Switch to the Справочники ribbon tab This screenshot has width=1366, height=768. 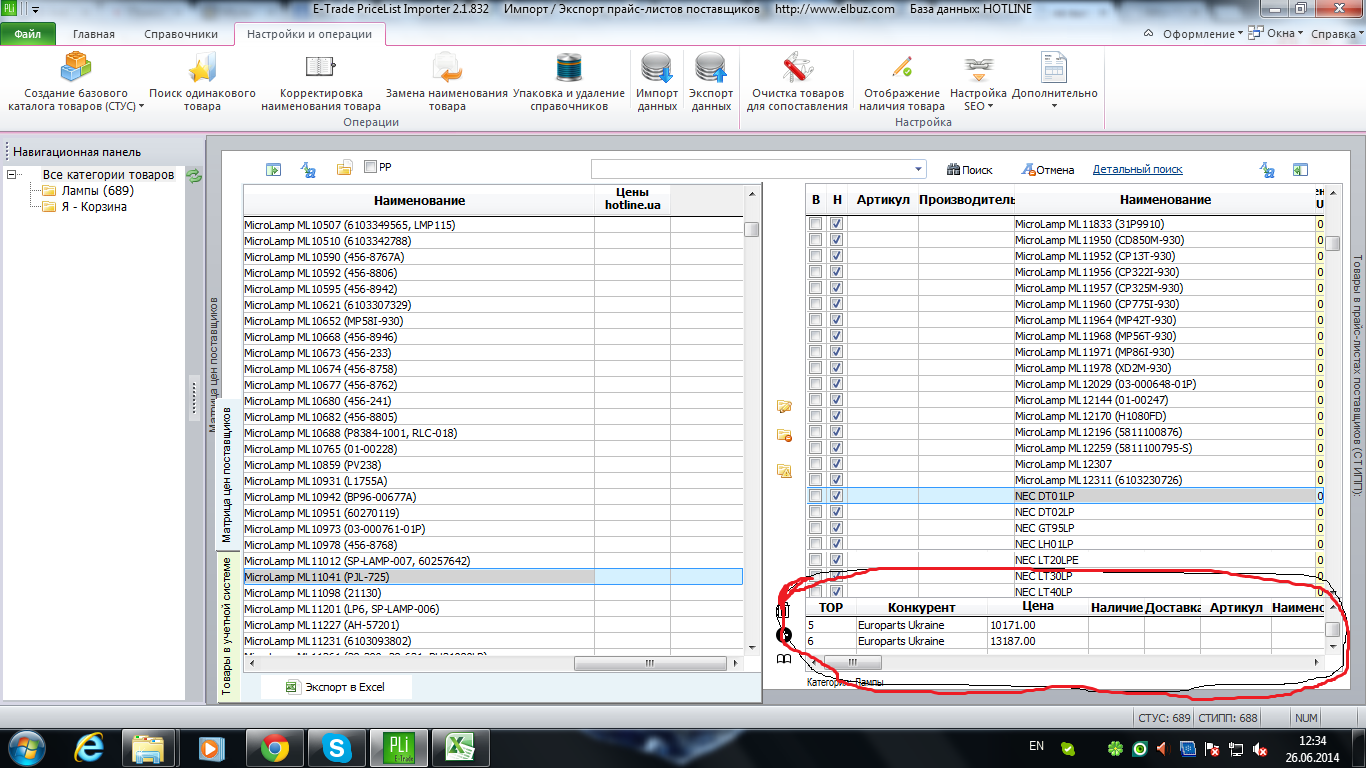(181, 34)
